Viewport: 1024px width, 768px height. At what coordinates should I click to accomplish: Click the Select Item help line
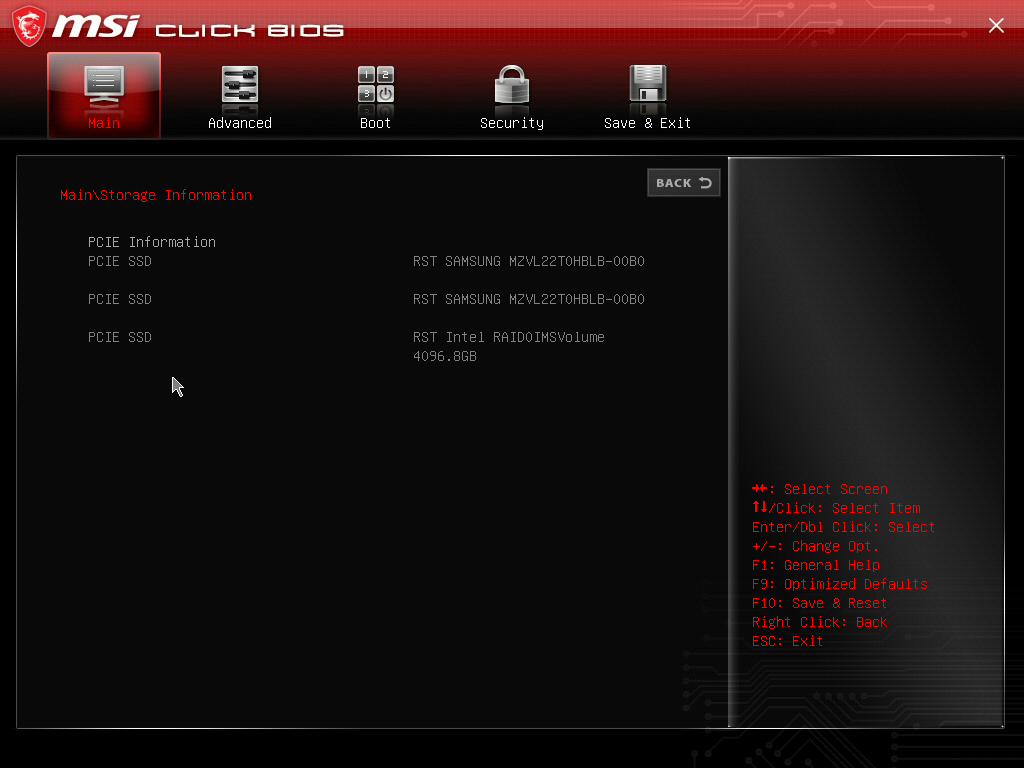click(836, 508)
